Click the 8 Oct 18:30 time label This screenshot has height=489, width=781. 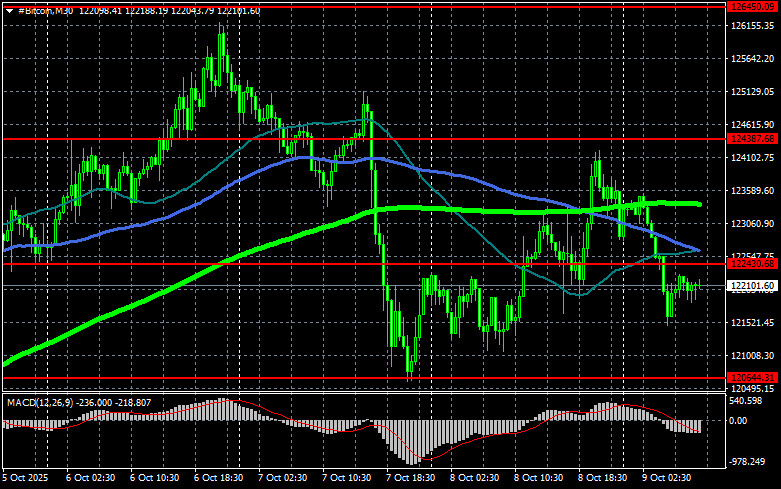(603, 478)
